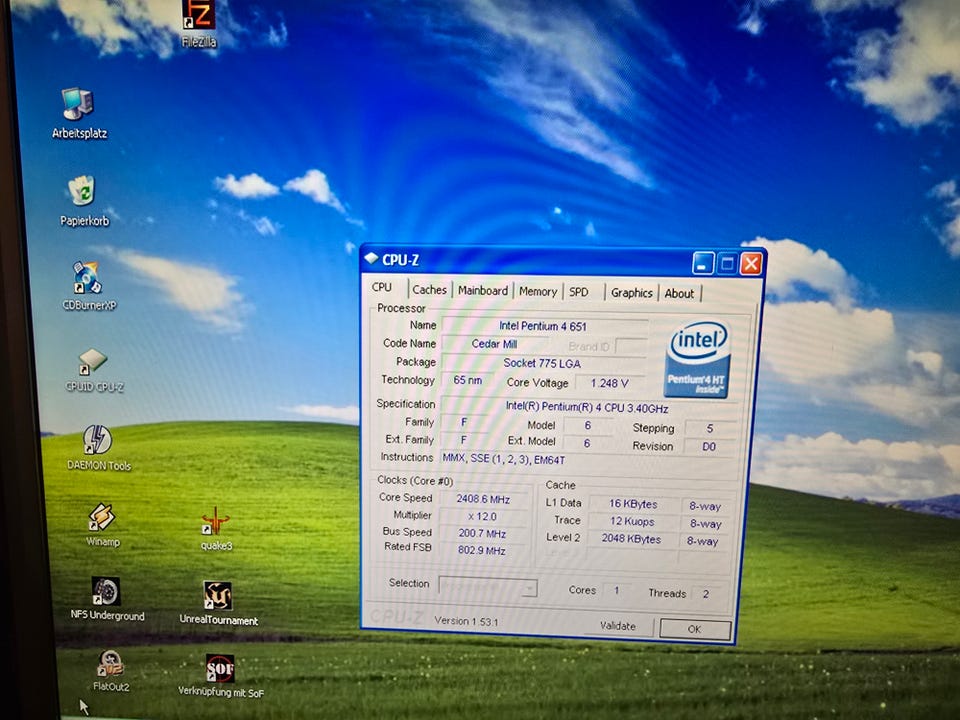
Task: Open the About tab
Action: coord(680,294)
